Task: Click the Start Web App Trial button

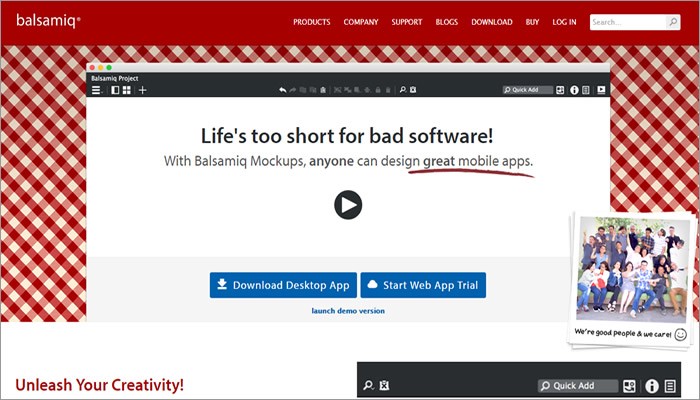Action: tap(423, 285)
